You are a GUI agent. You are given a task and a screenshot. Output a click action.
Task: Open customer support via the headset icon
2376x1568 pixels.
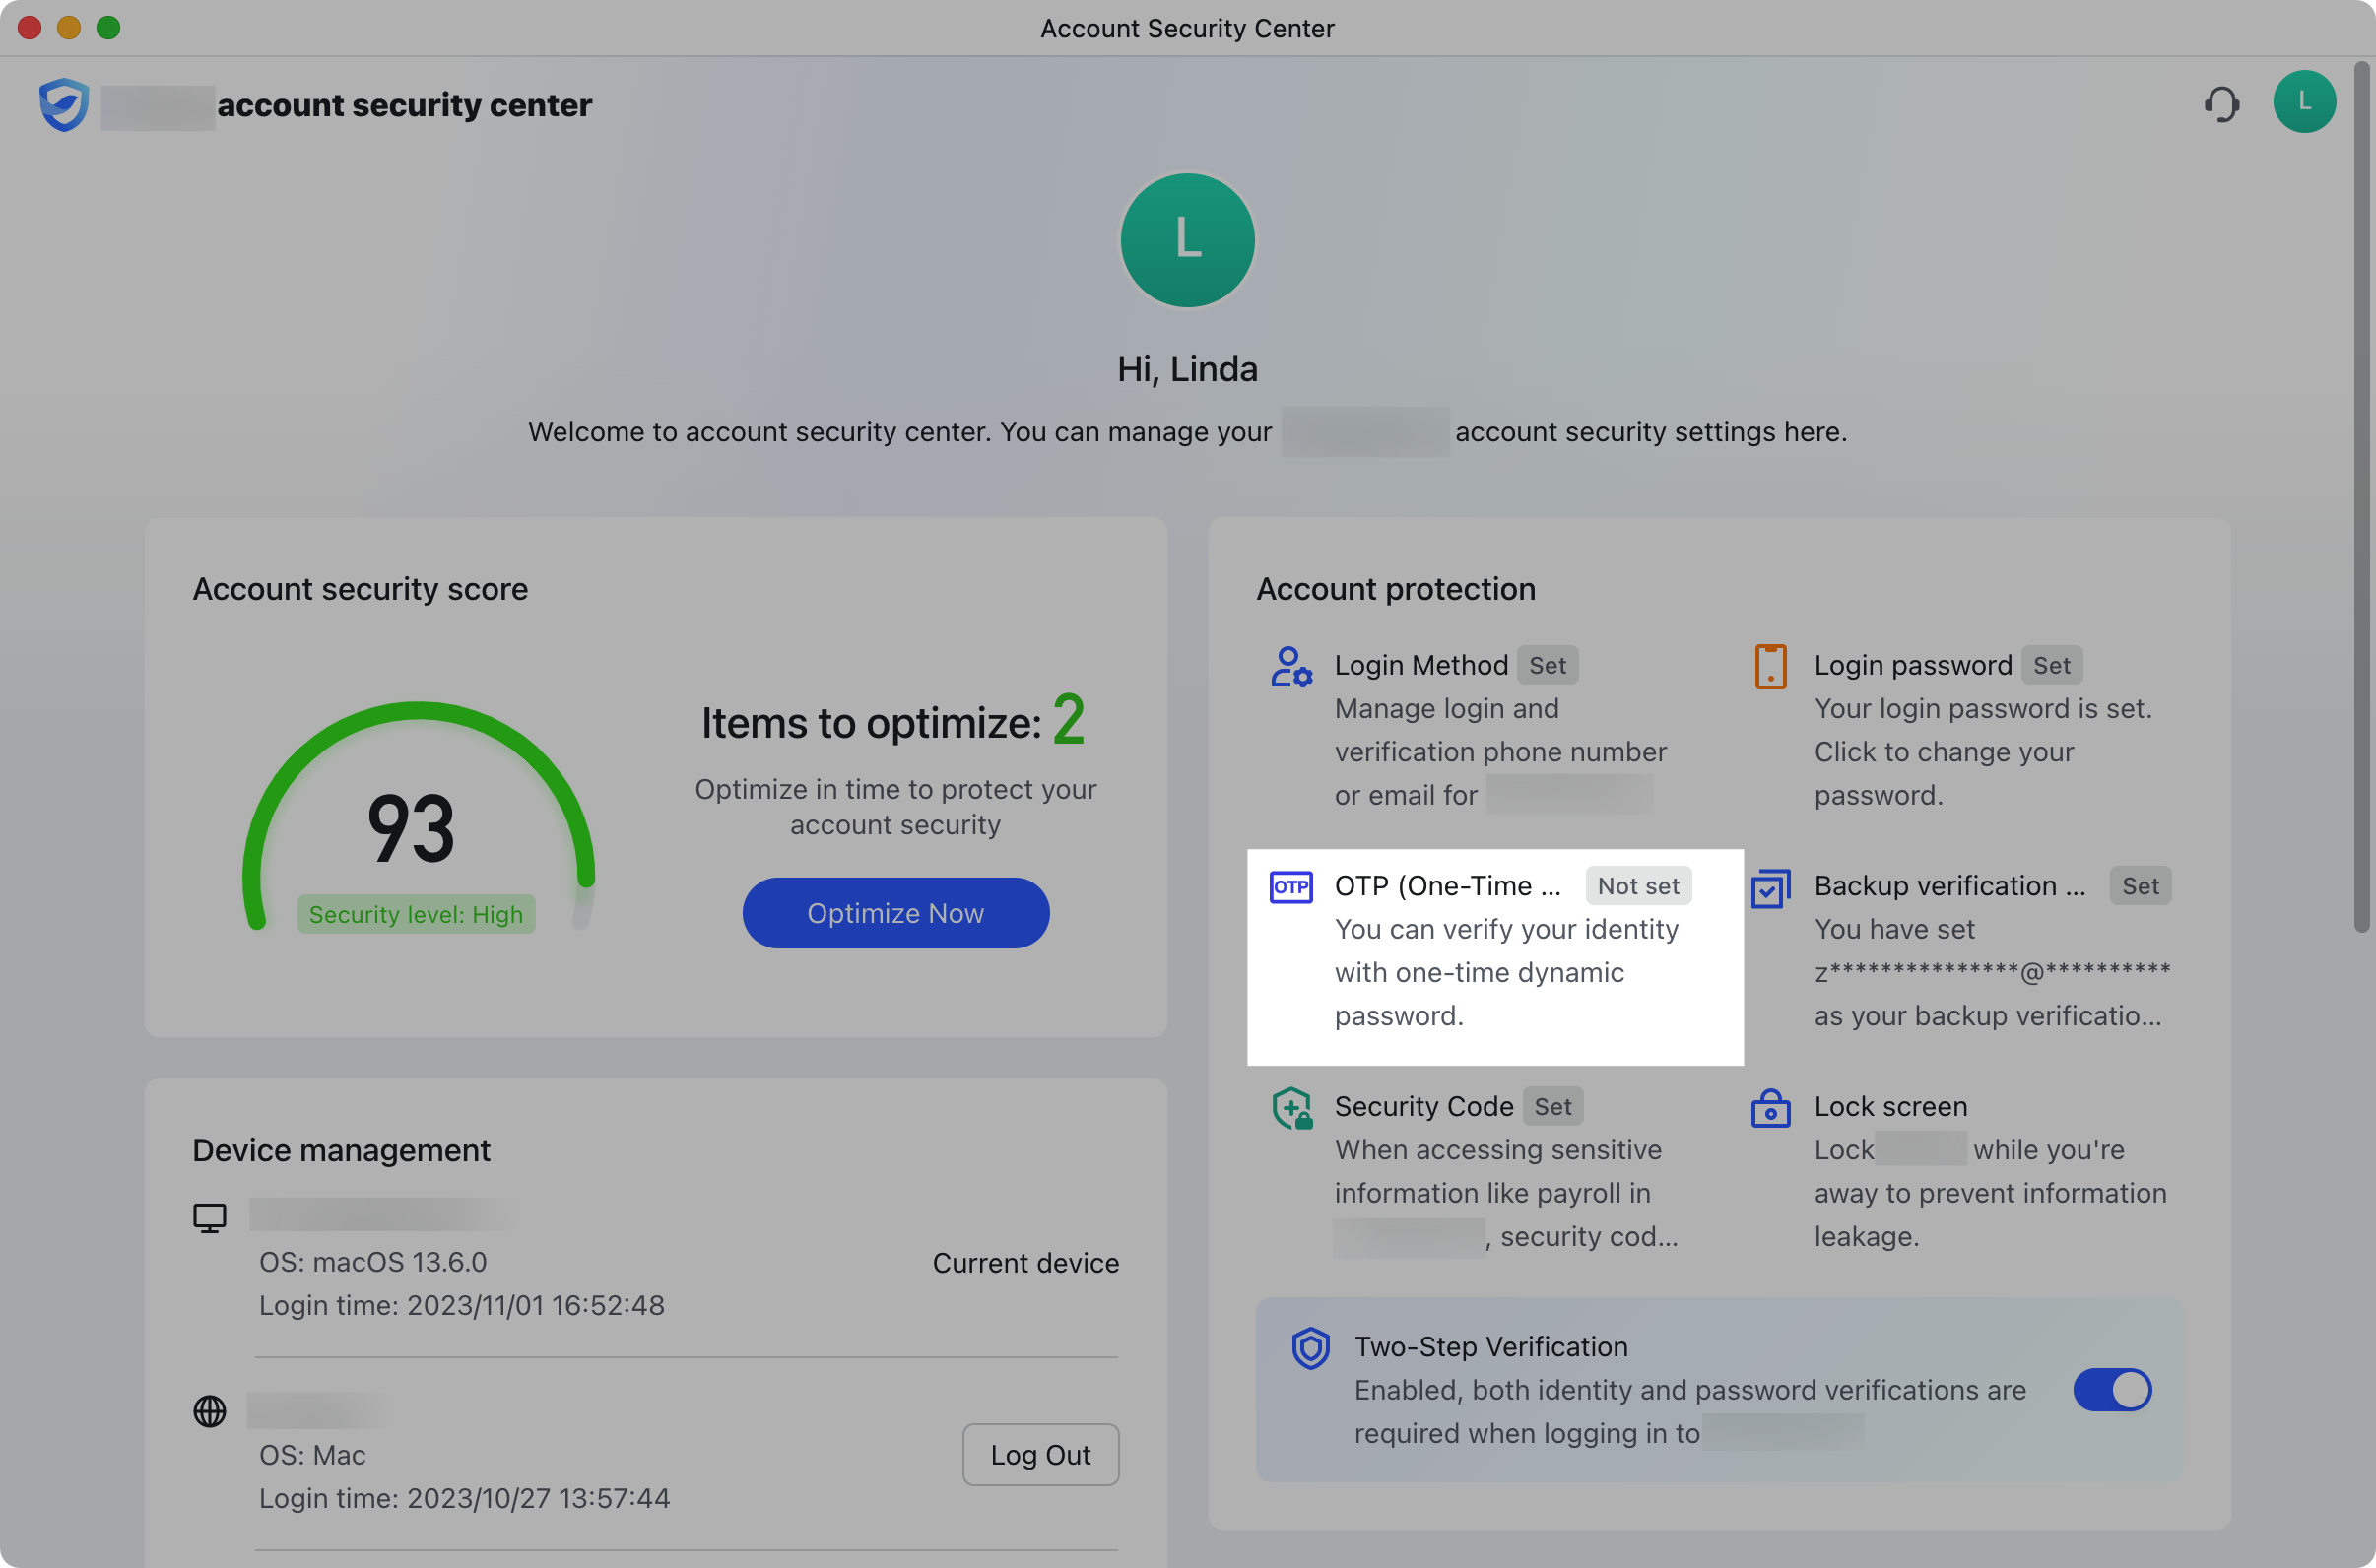pyautogui.click(x=2222, y=103)
